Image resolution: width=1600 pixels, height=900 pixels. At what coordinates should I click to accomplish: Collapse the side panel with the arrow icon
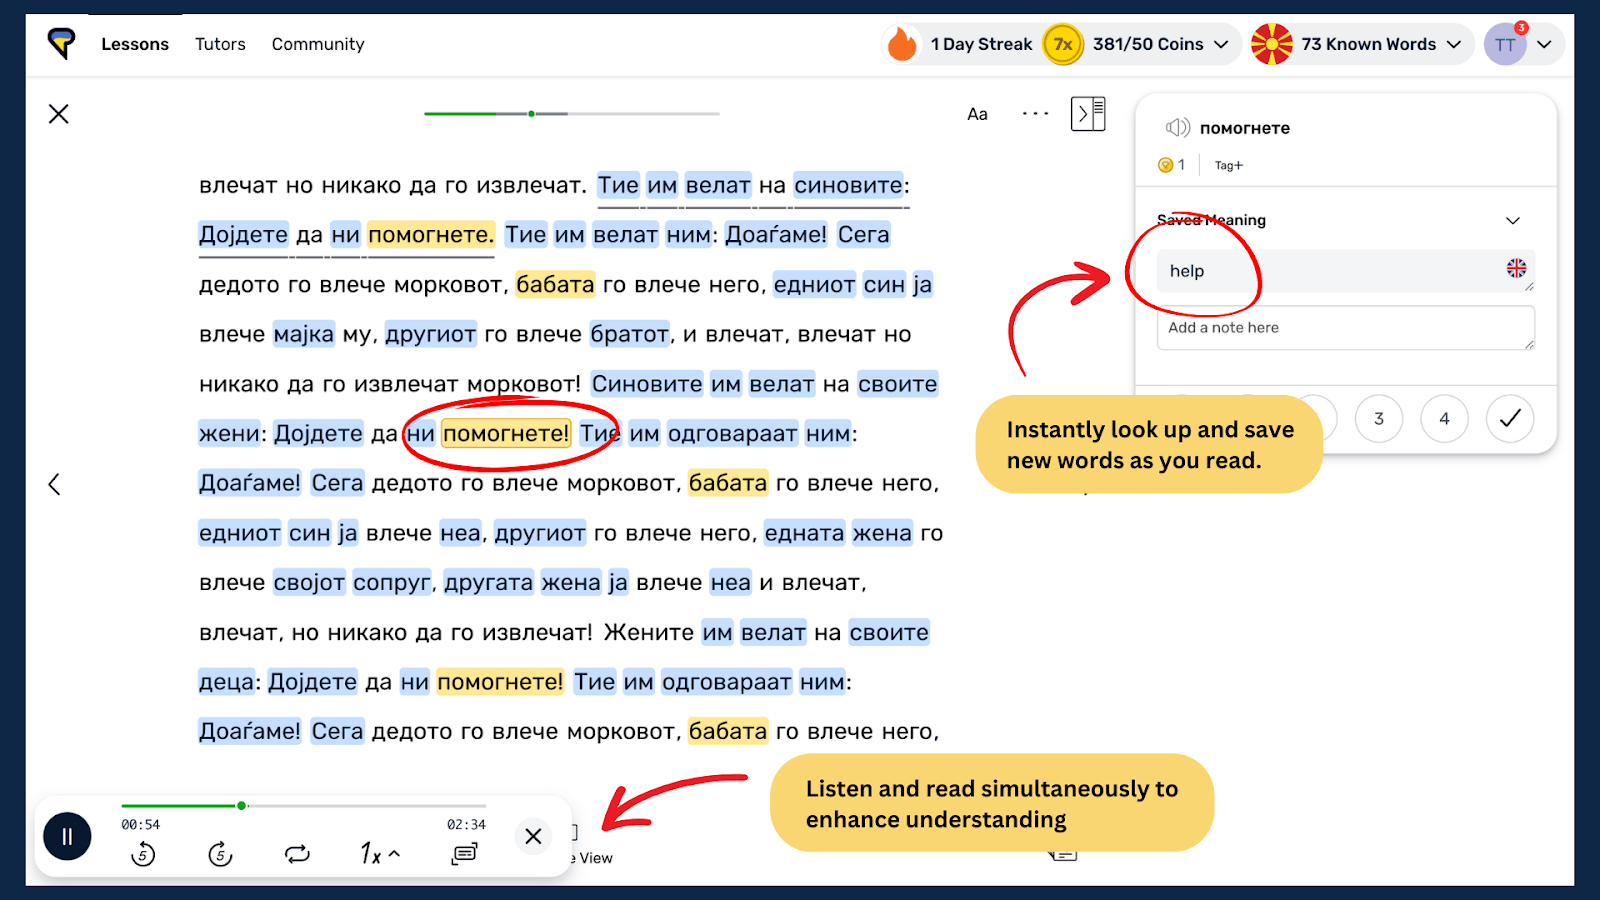[x=1089, y=113]
